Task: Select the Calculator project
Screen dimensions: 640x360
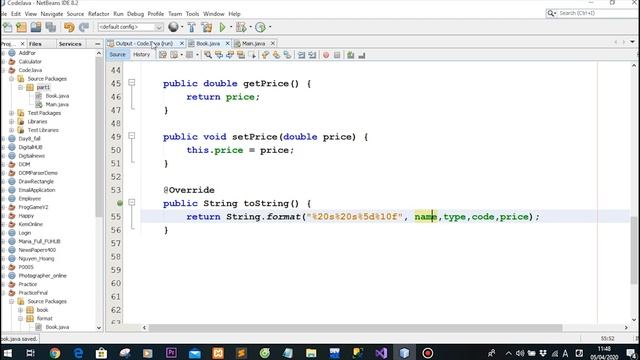Action: pyautogui.click(x=30, y=62)
